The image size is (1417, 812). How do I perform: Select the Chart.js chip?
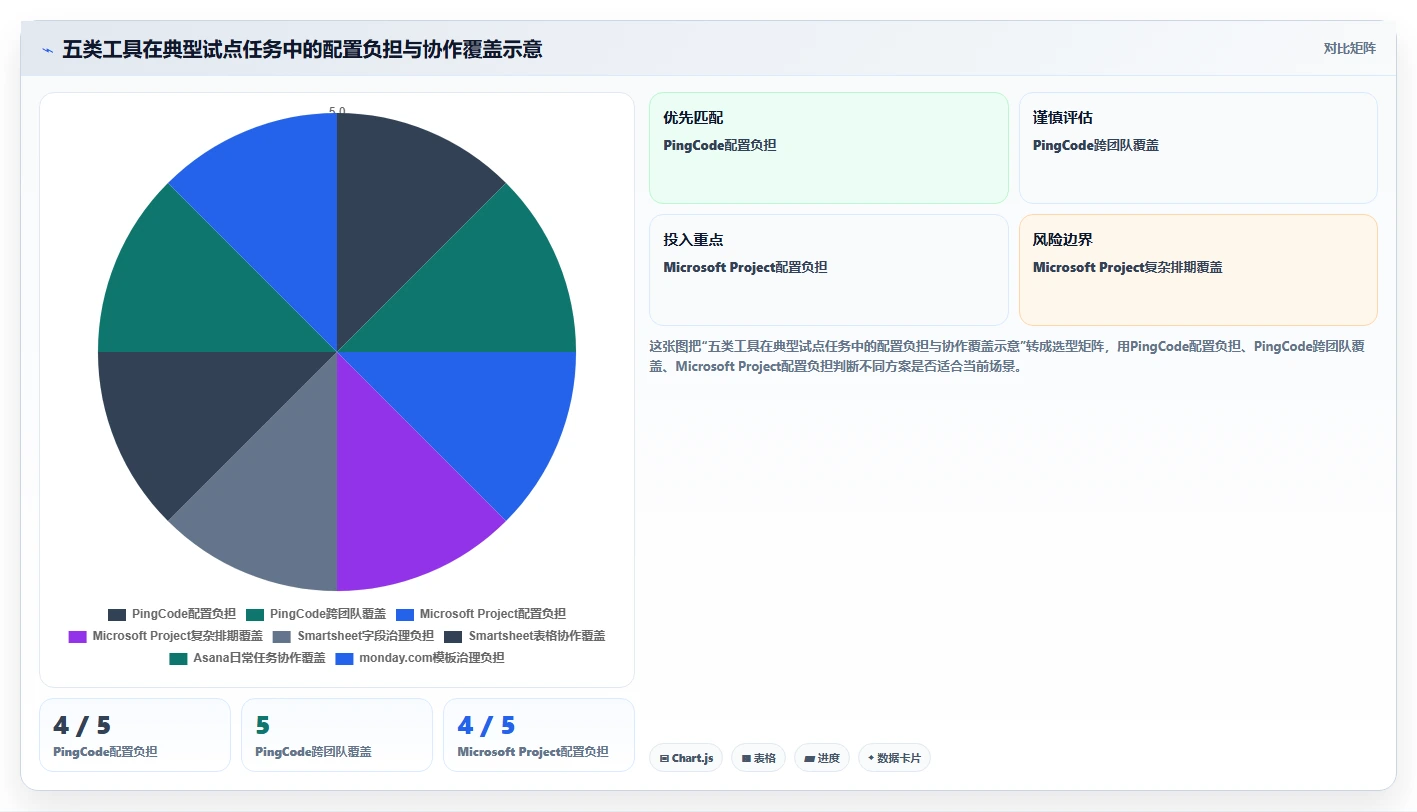click(x=686, y=758)
